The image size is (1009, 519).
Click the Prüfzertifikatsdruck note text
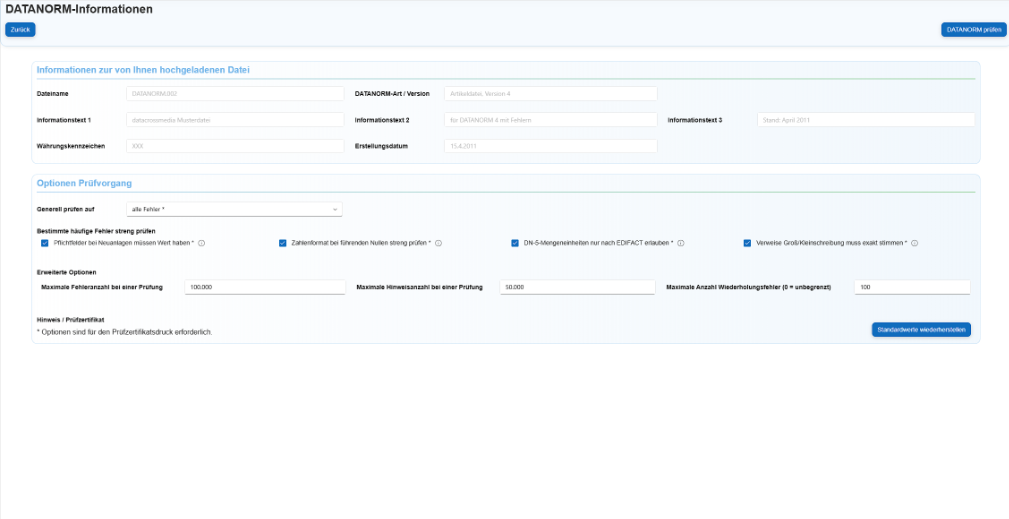coord(124,332)
